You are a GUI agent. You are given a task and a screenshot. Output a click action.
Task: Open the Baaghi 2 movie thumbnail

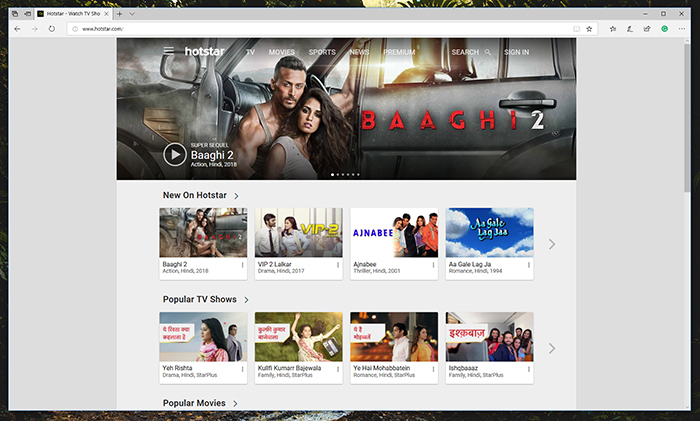point(203,232)
